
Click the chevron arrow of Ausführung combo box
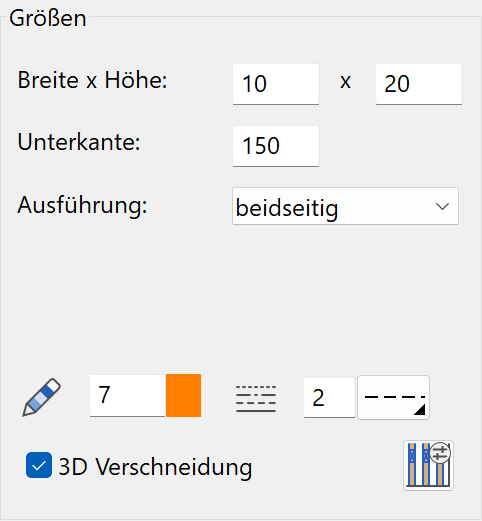click(x=442, y=206)
